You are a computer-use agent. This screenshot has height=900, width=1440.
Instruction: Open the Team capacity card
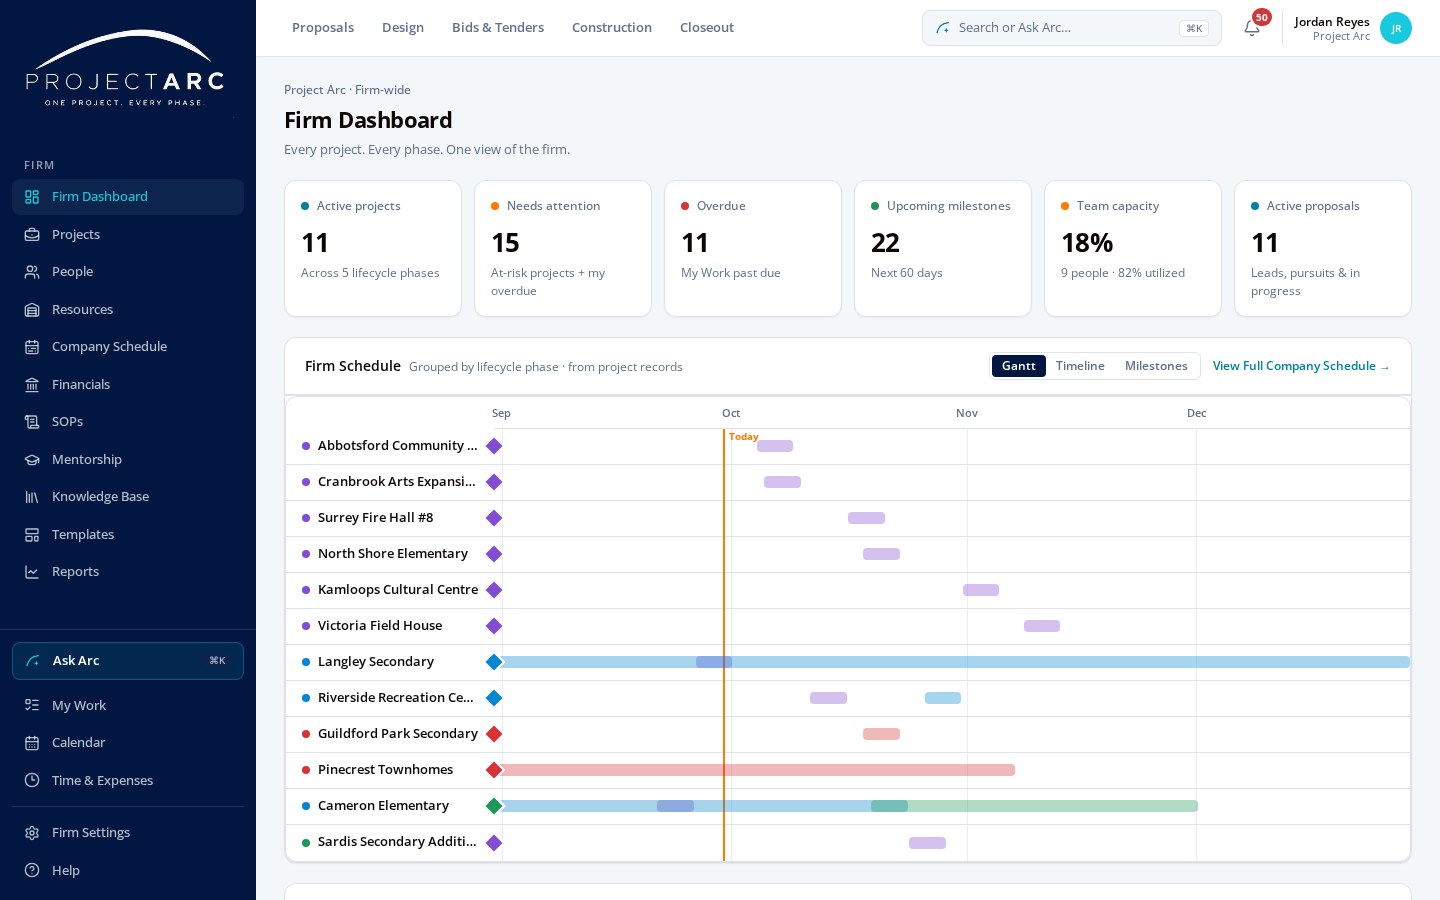pyautogui.click(x=1133, y=248)
